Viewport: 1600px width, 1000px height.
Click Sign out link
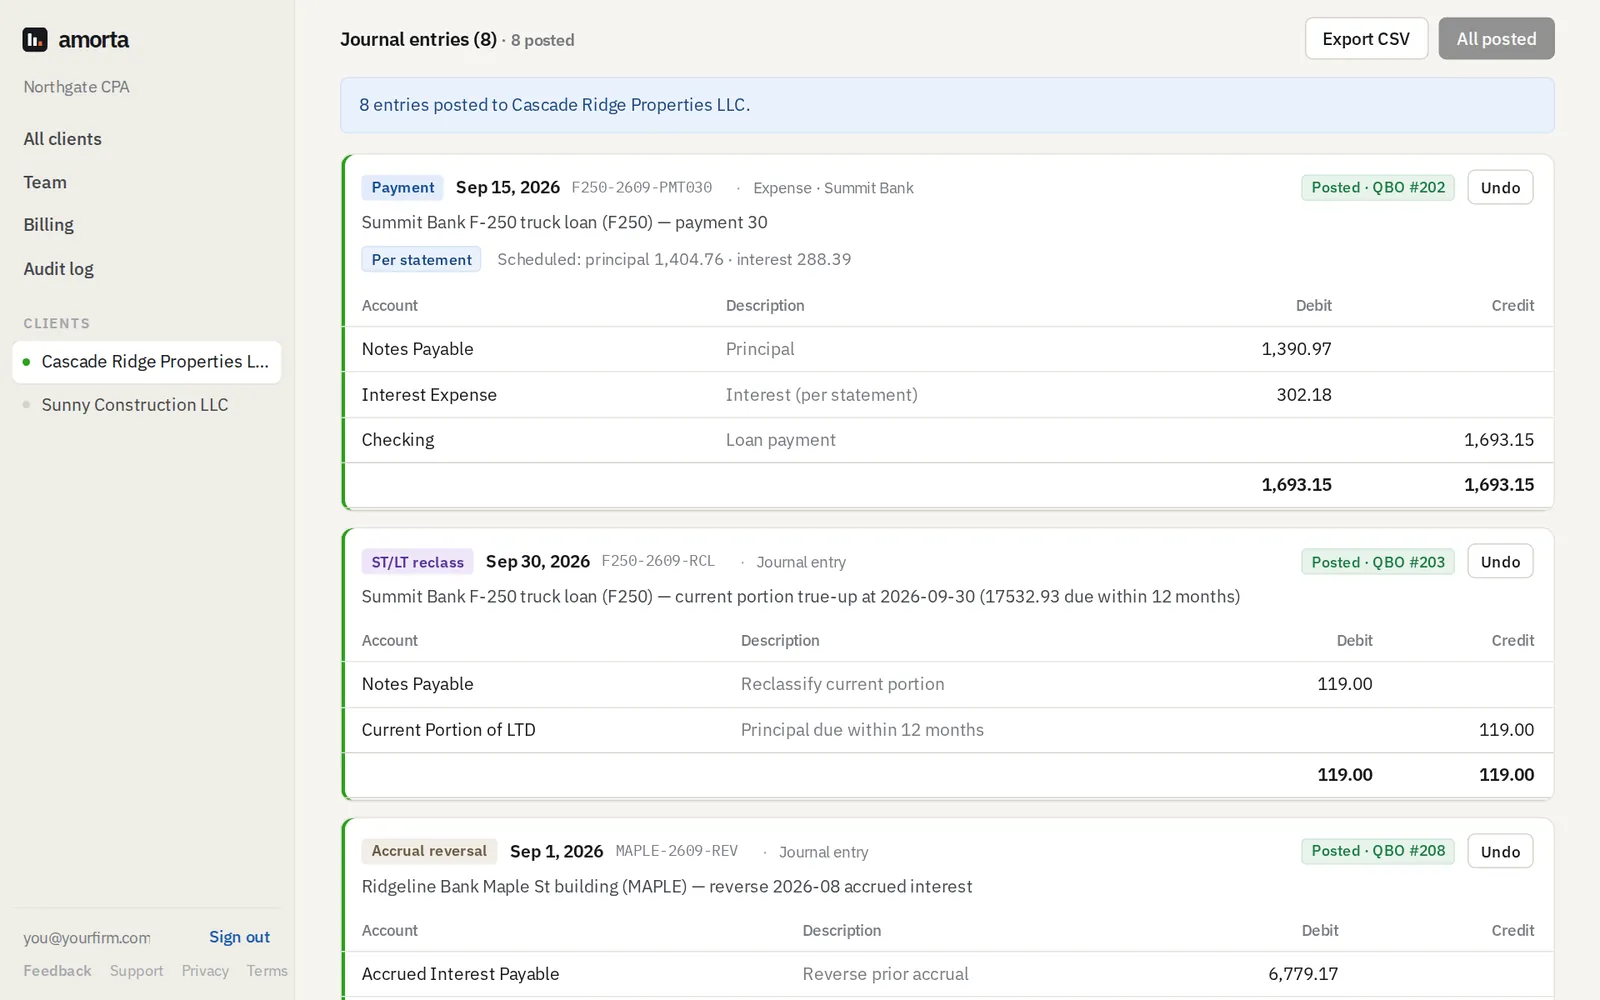click(239, 937)
